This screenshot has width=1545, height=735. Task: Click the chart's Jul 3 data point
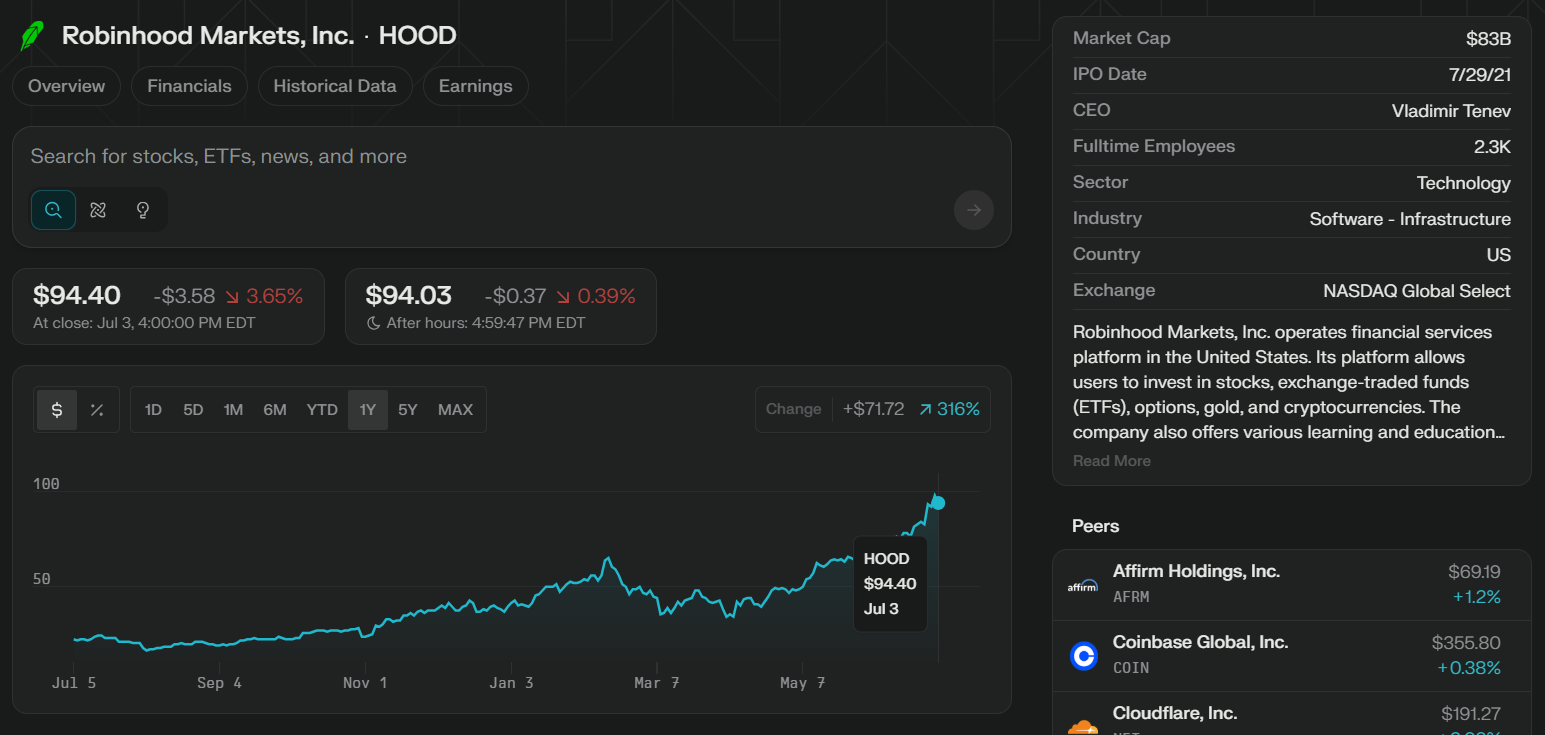pos(938,503)
